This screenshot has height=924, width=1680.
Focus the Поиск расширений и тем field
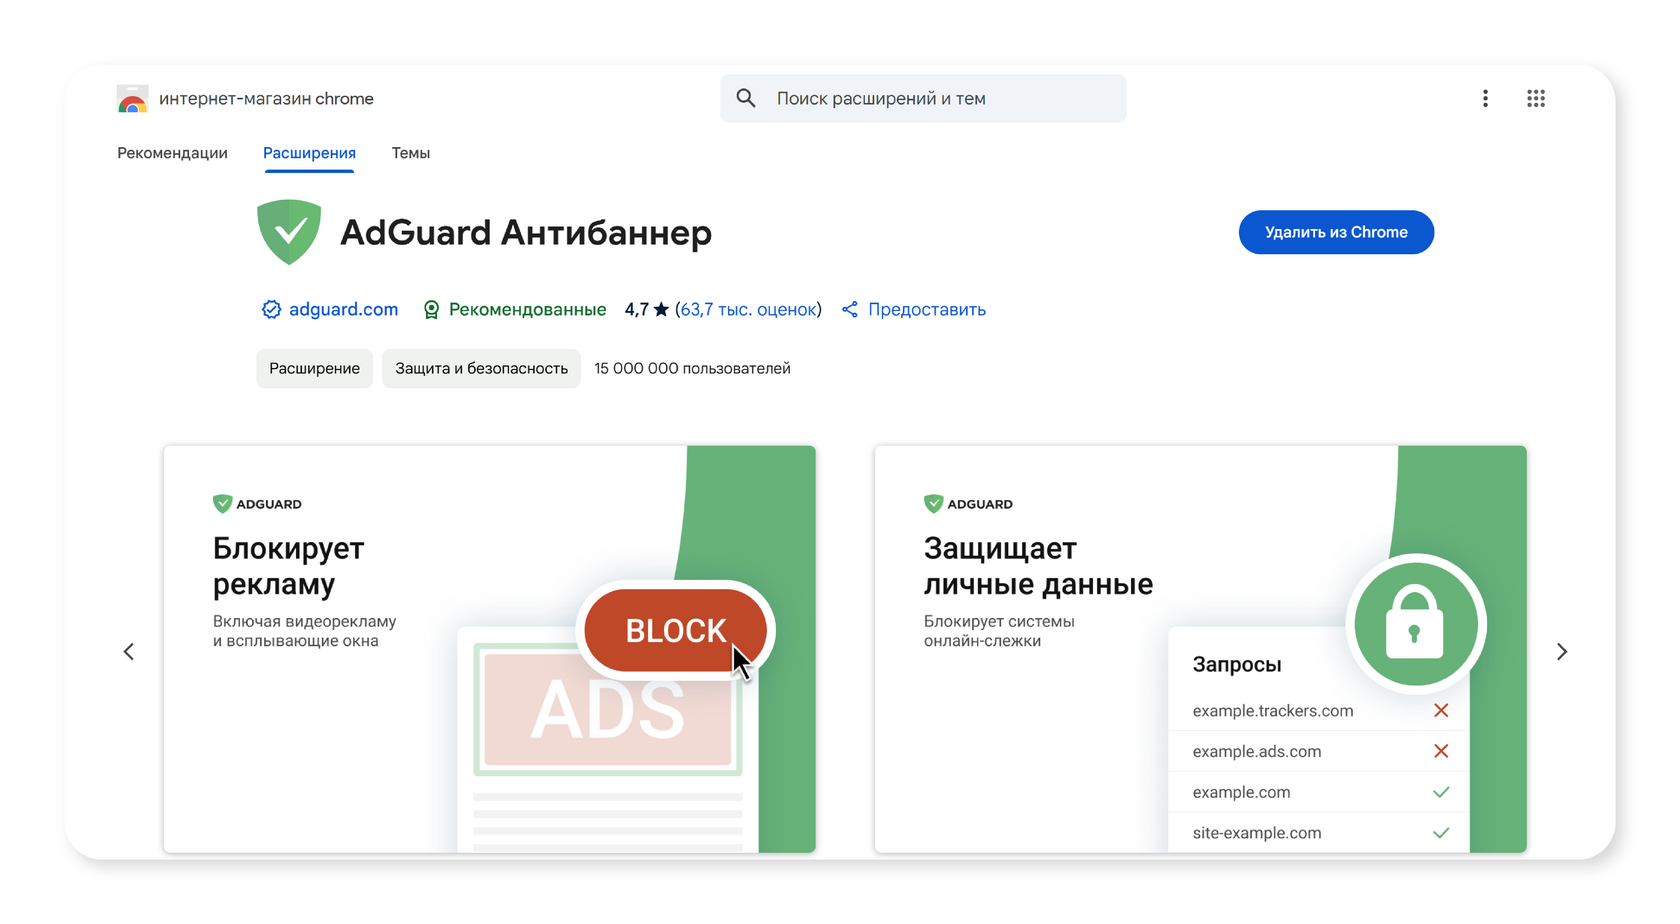[x=923, y=98]
